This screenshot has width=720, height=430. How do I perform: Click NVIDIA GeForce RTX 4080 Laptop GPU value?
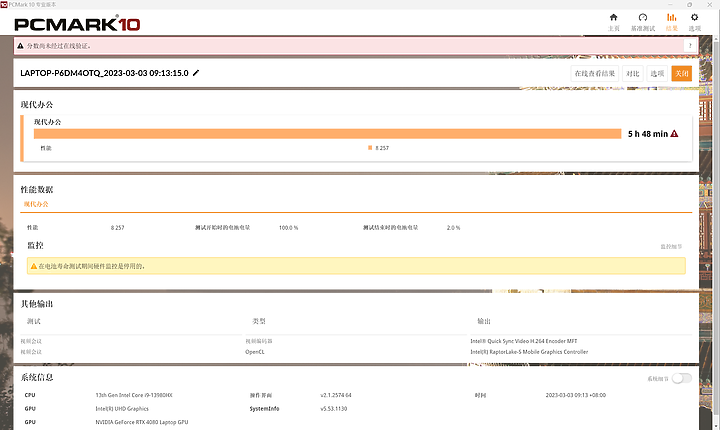pos(142,422)
